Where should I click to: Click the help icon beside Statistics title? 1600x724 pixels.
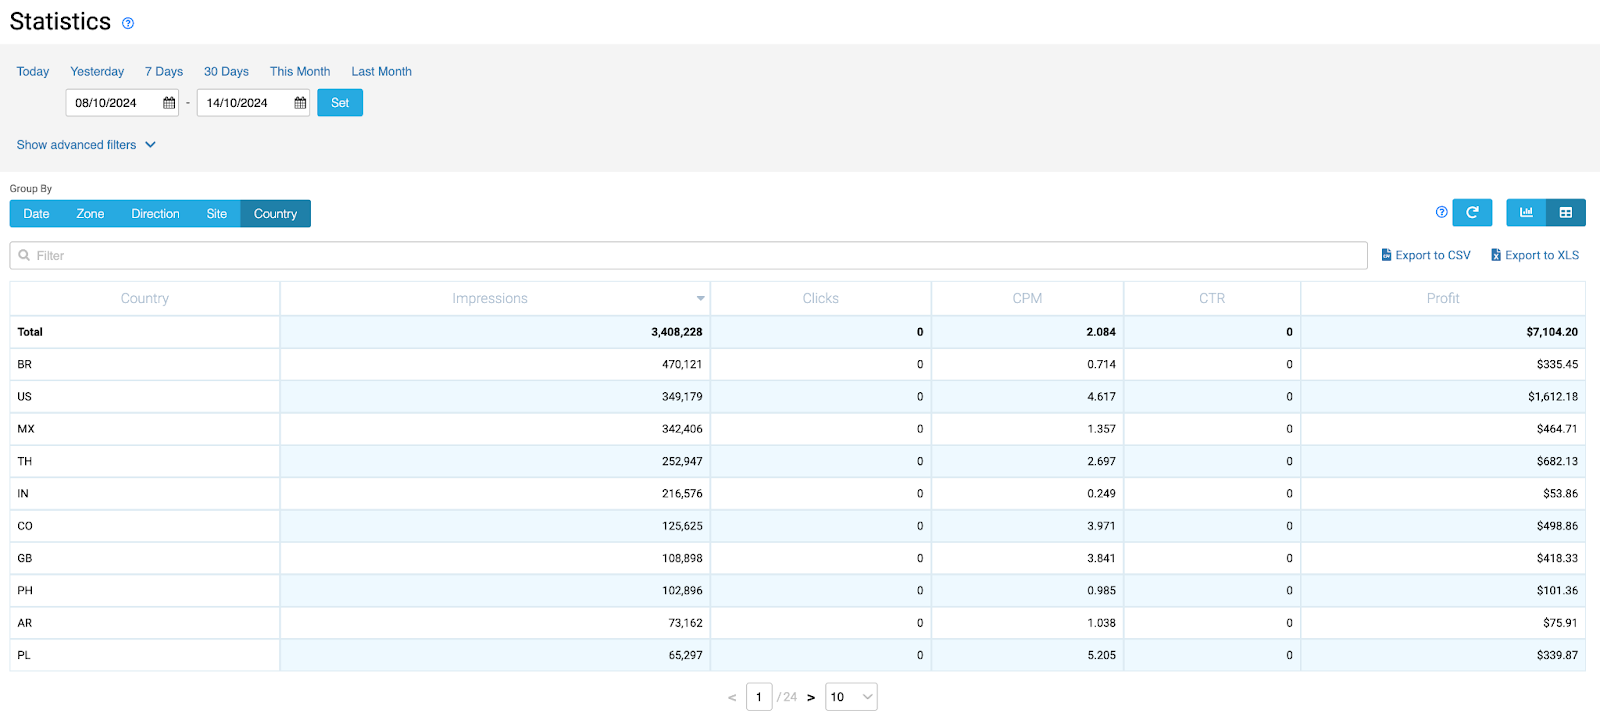click(128, 23)
